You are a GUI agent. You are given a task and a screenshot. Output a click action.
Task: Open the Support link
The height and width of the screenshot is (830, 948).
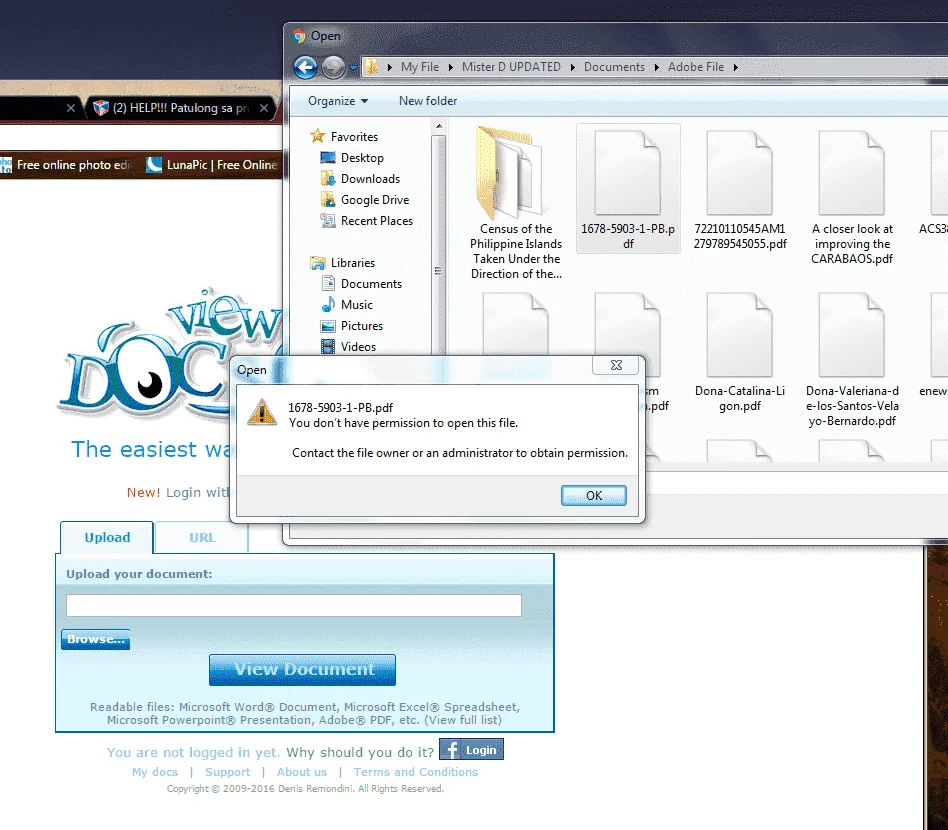(227, 772)
